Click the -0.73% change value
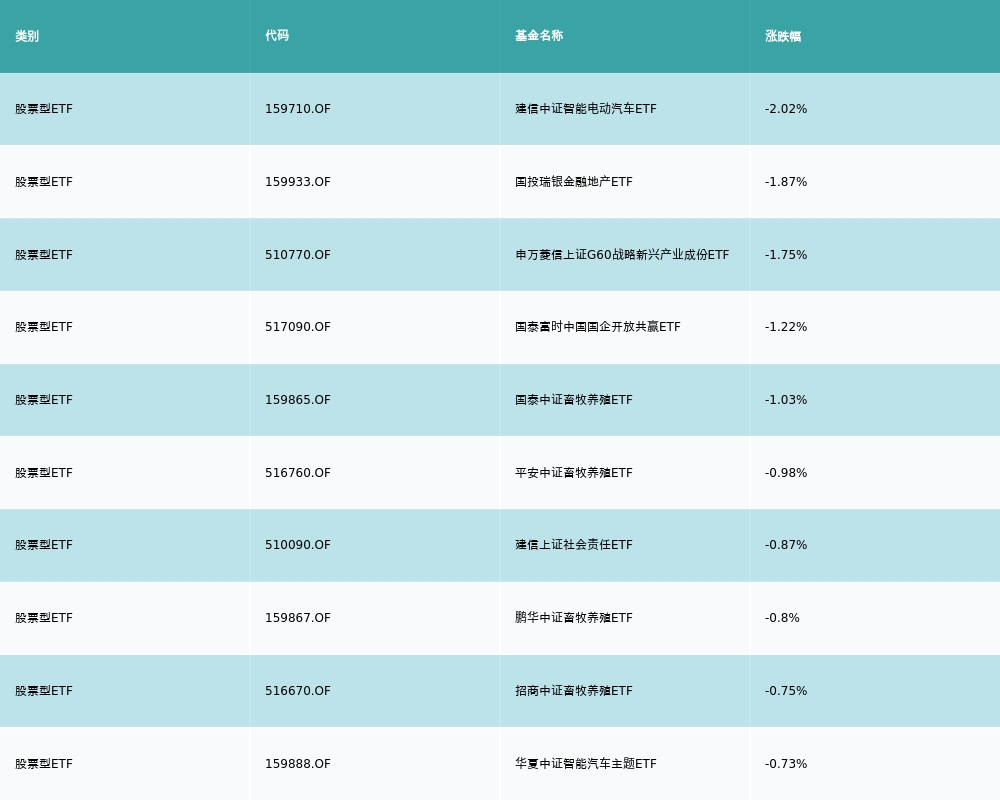Image resolution: width=1000 pixels, height=800 pixels. (x=786, y=764)
